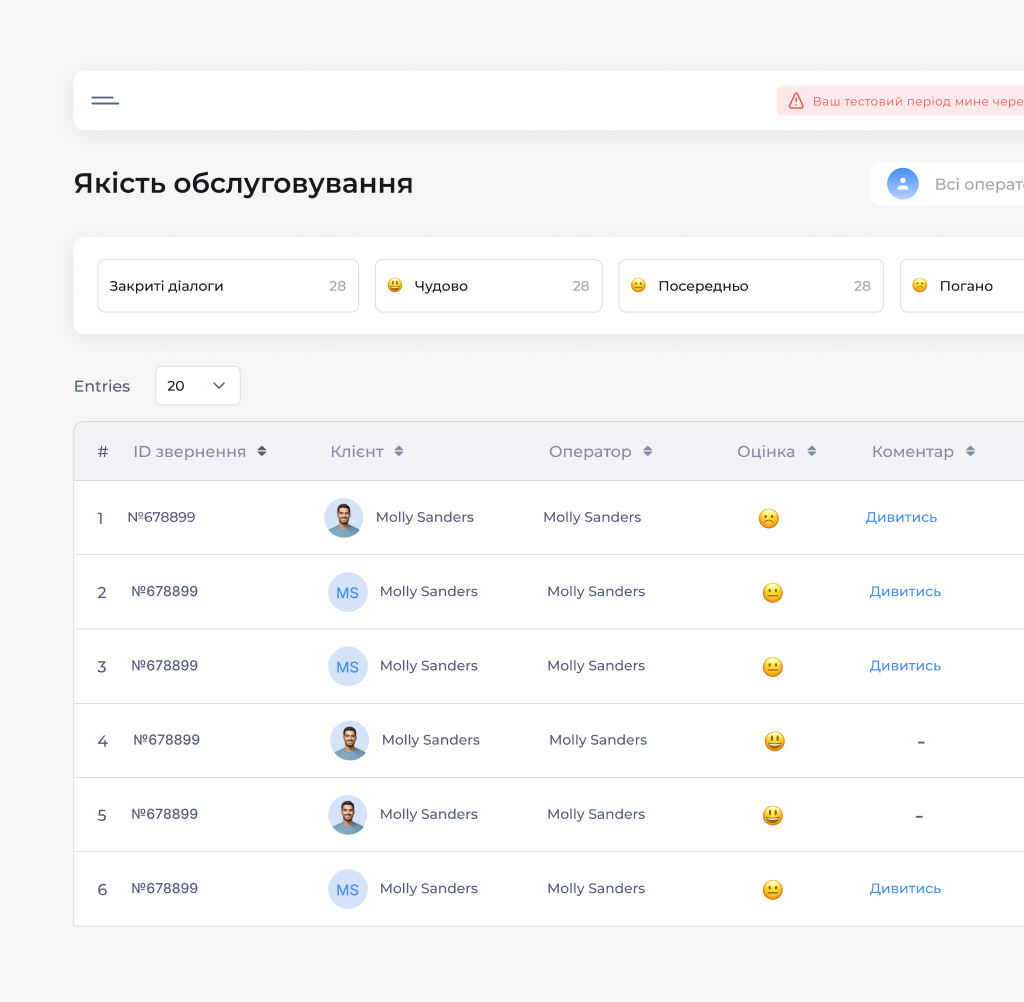Click ticket ID №678899 in row 1
The image size is (1024, 1002).
(161, 517)
